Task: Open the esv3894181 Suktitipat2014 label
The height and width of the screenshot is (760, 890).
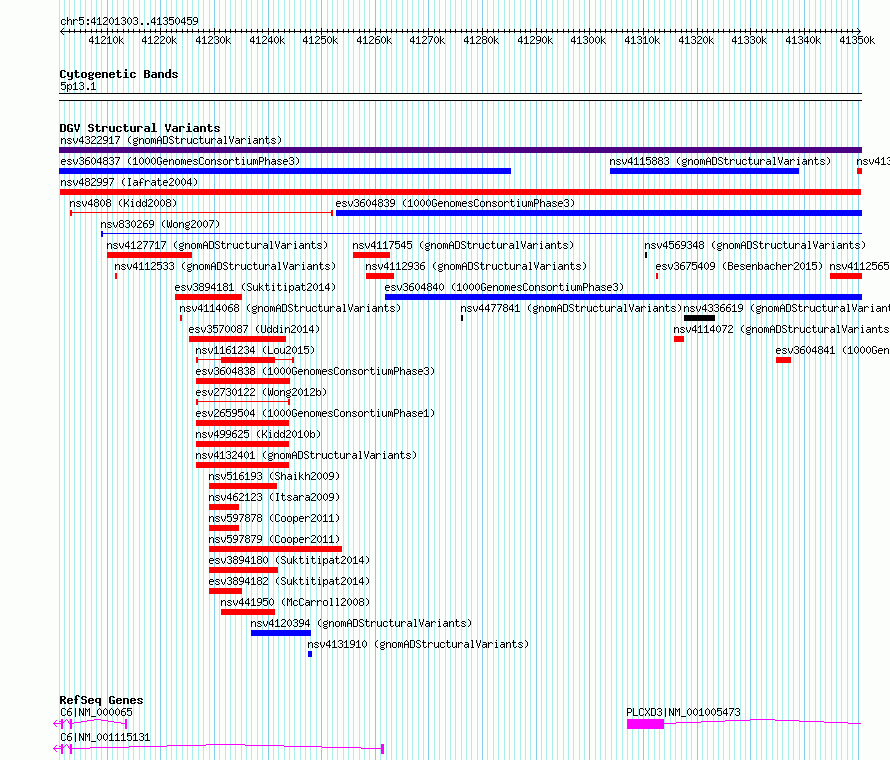Action: (x=255, y=287)
